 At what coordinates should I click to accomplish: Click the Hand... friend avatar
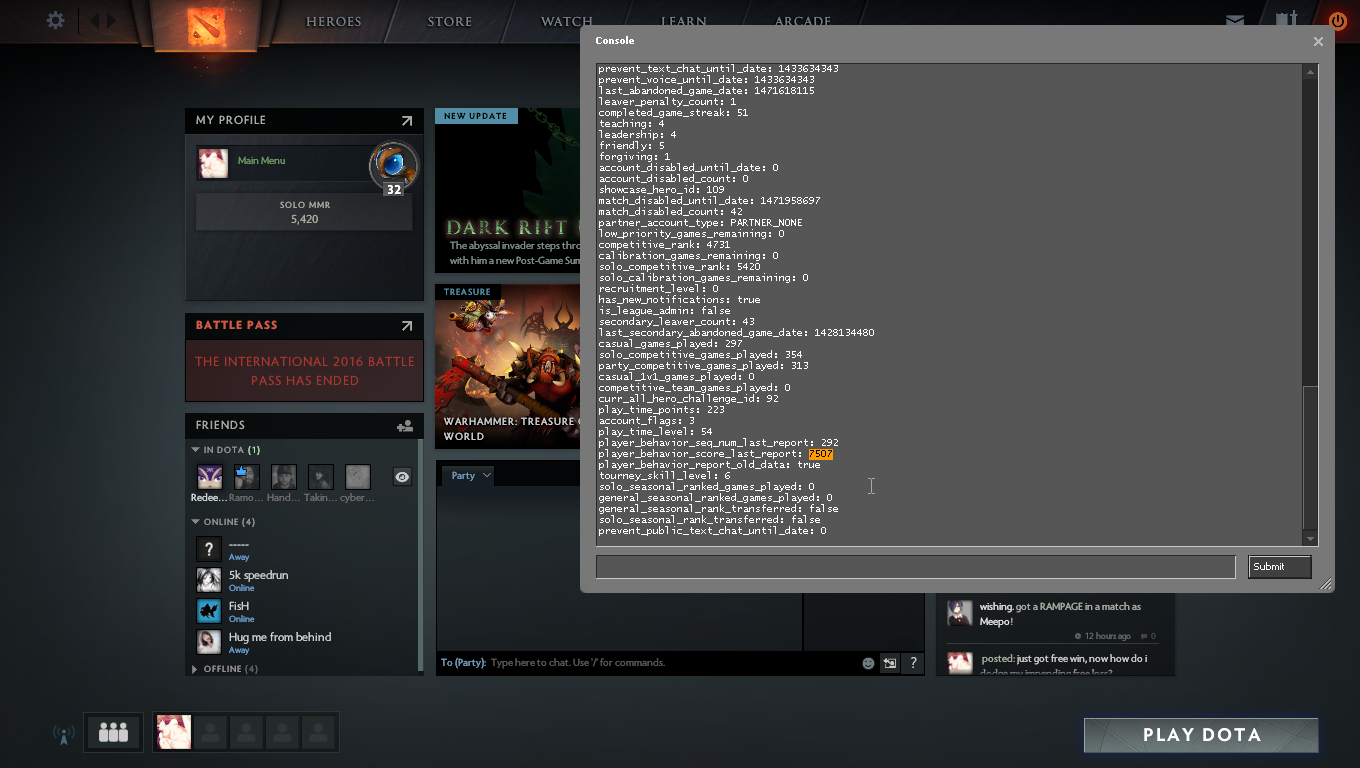[283, 477]
